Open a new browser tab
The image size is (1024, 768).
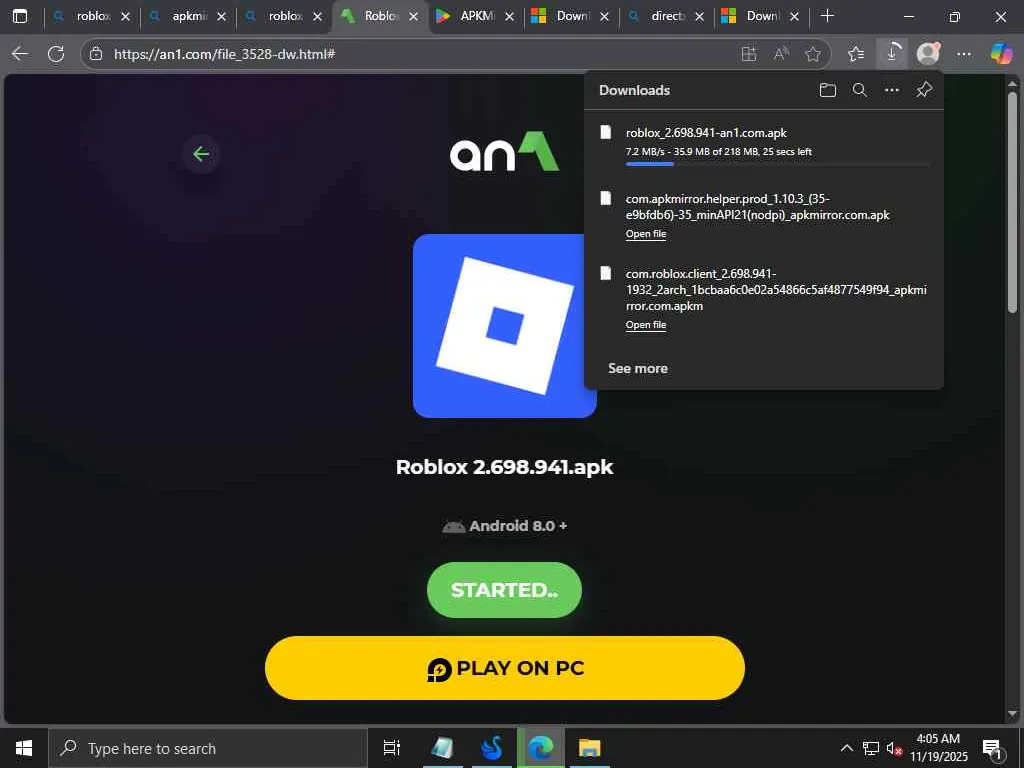pyautogui.click(x=827, y=16)
